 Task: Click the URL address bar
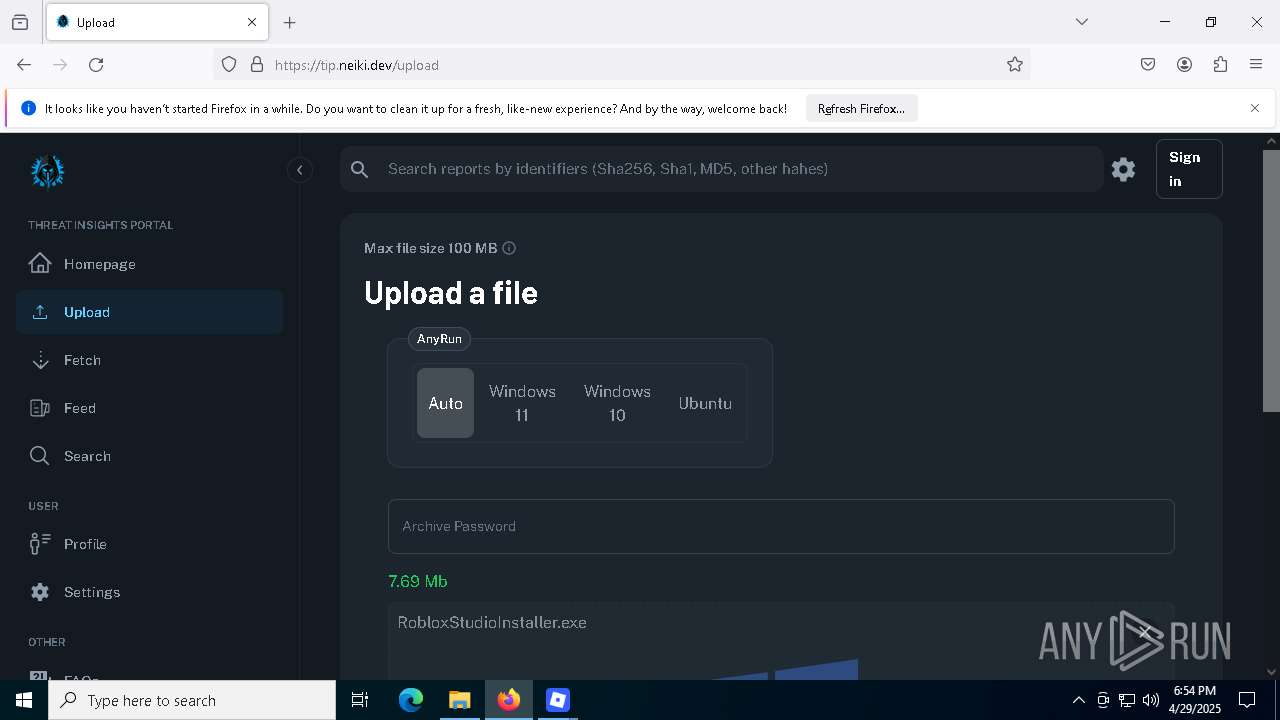[x=622, y=64]
